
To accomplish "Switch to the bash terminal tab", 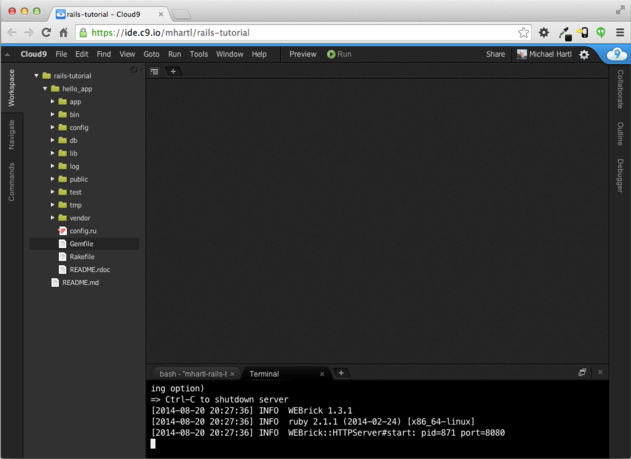I will click(194, 374).
